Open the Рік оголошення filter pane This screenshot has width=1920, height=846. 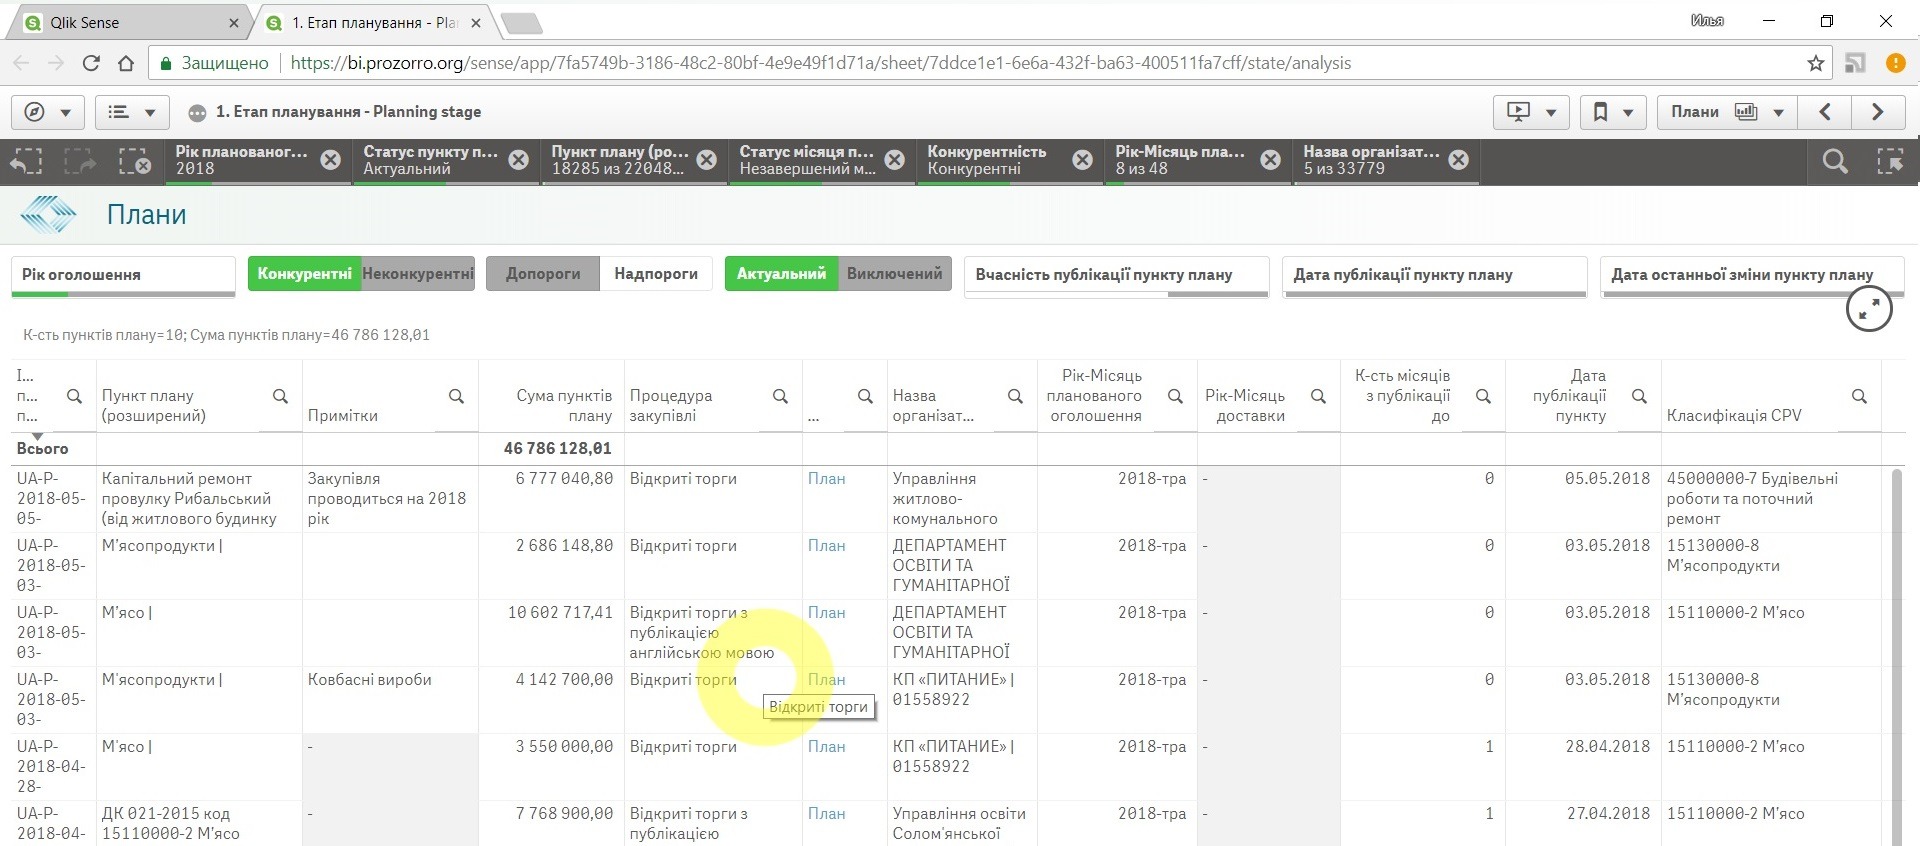pos(123,275)
